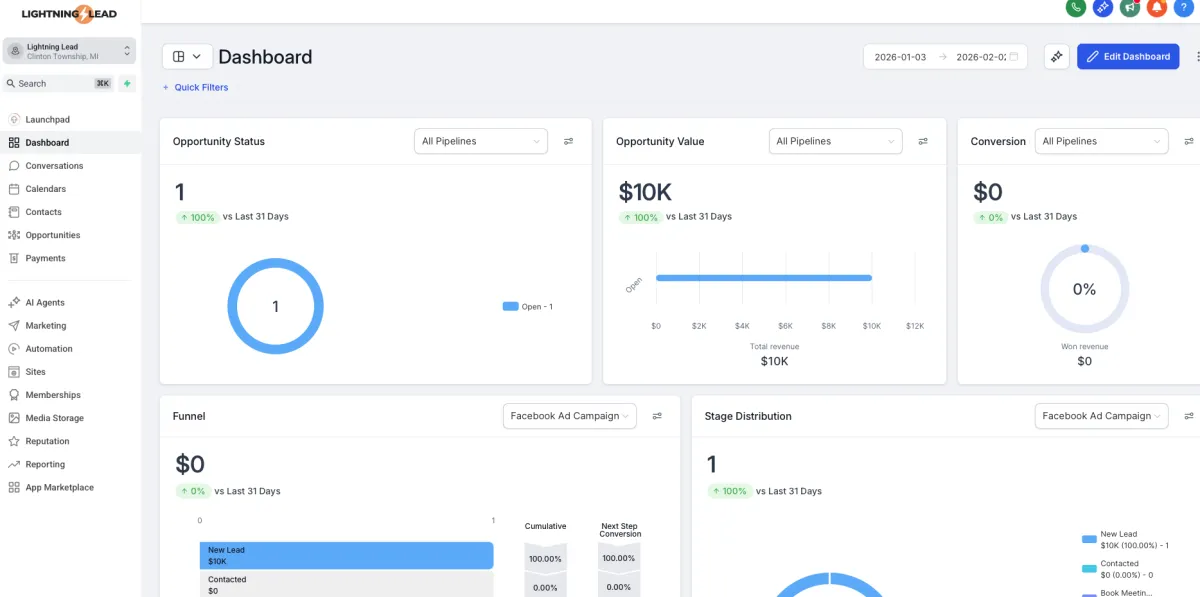
Task: Click the "100.00%" Next Step Conversion cell
Action: click(x=620, y=558)
